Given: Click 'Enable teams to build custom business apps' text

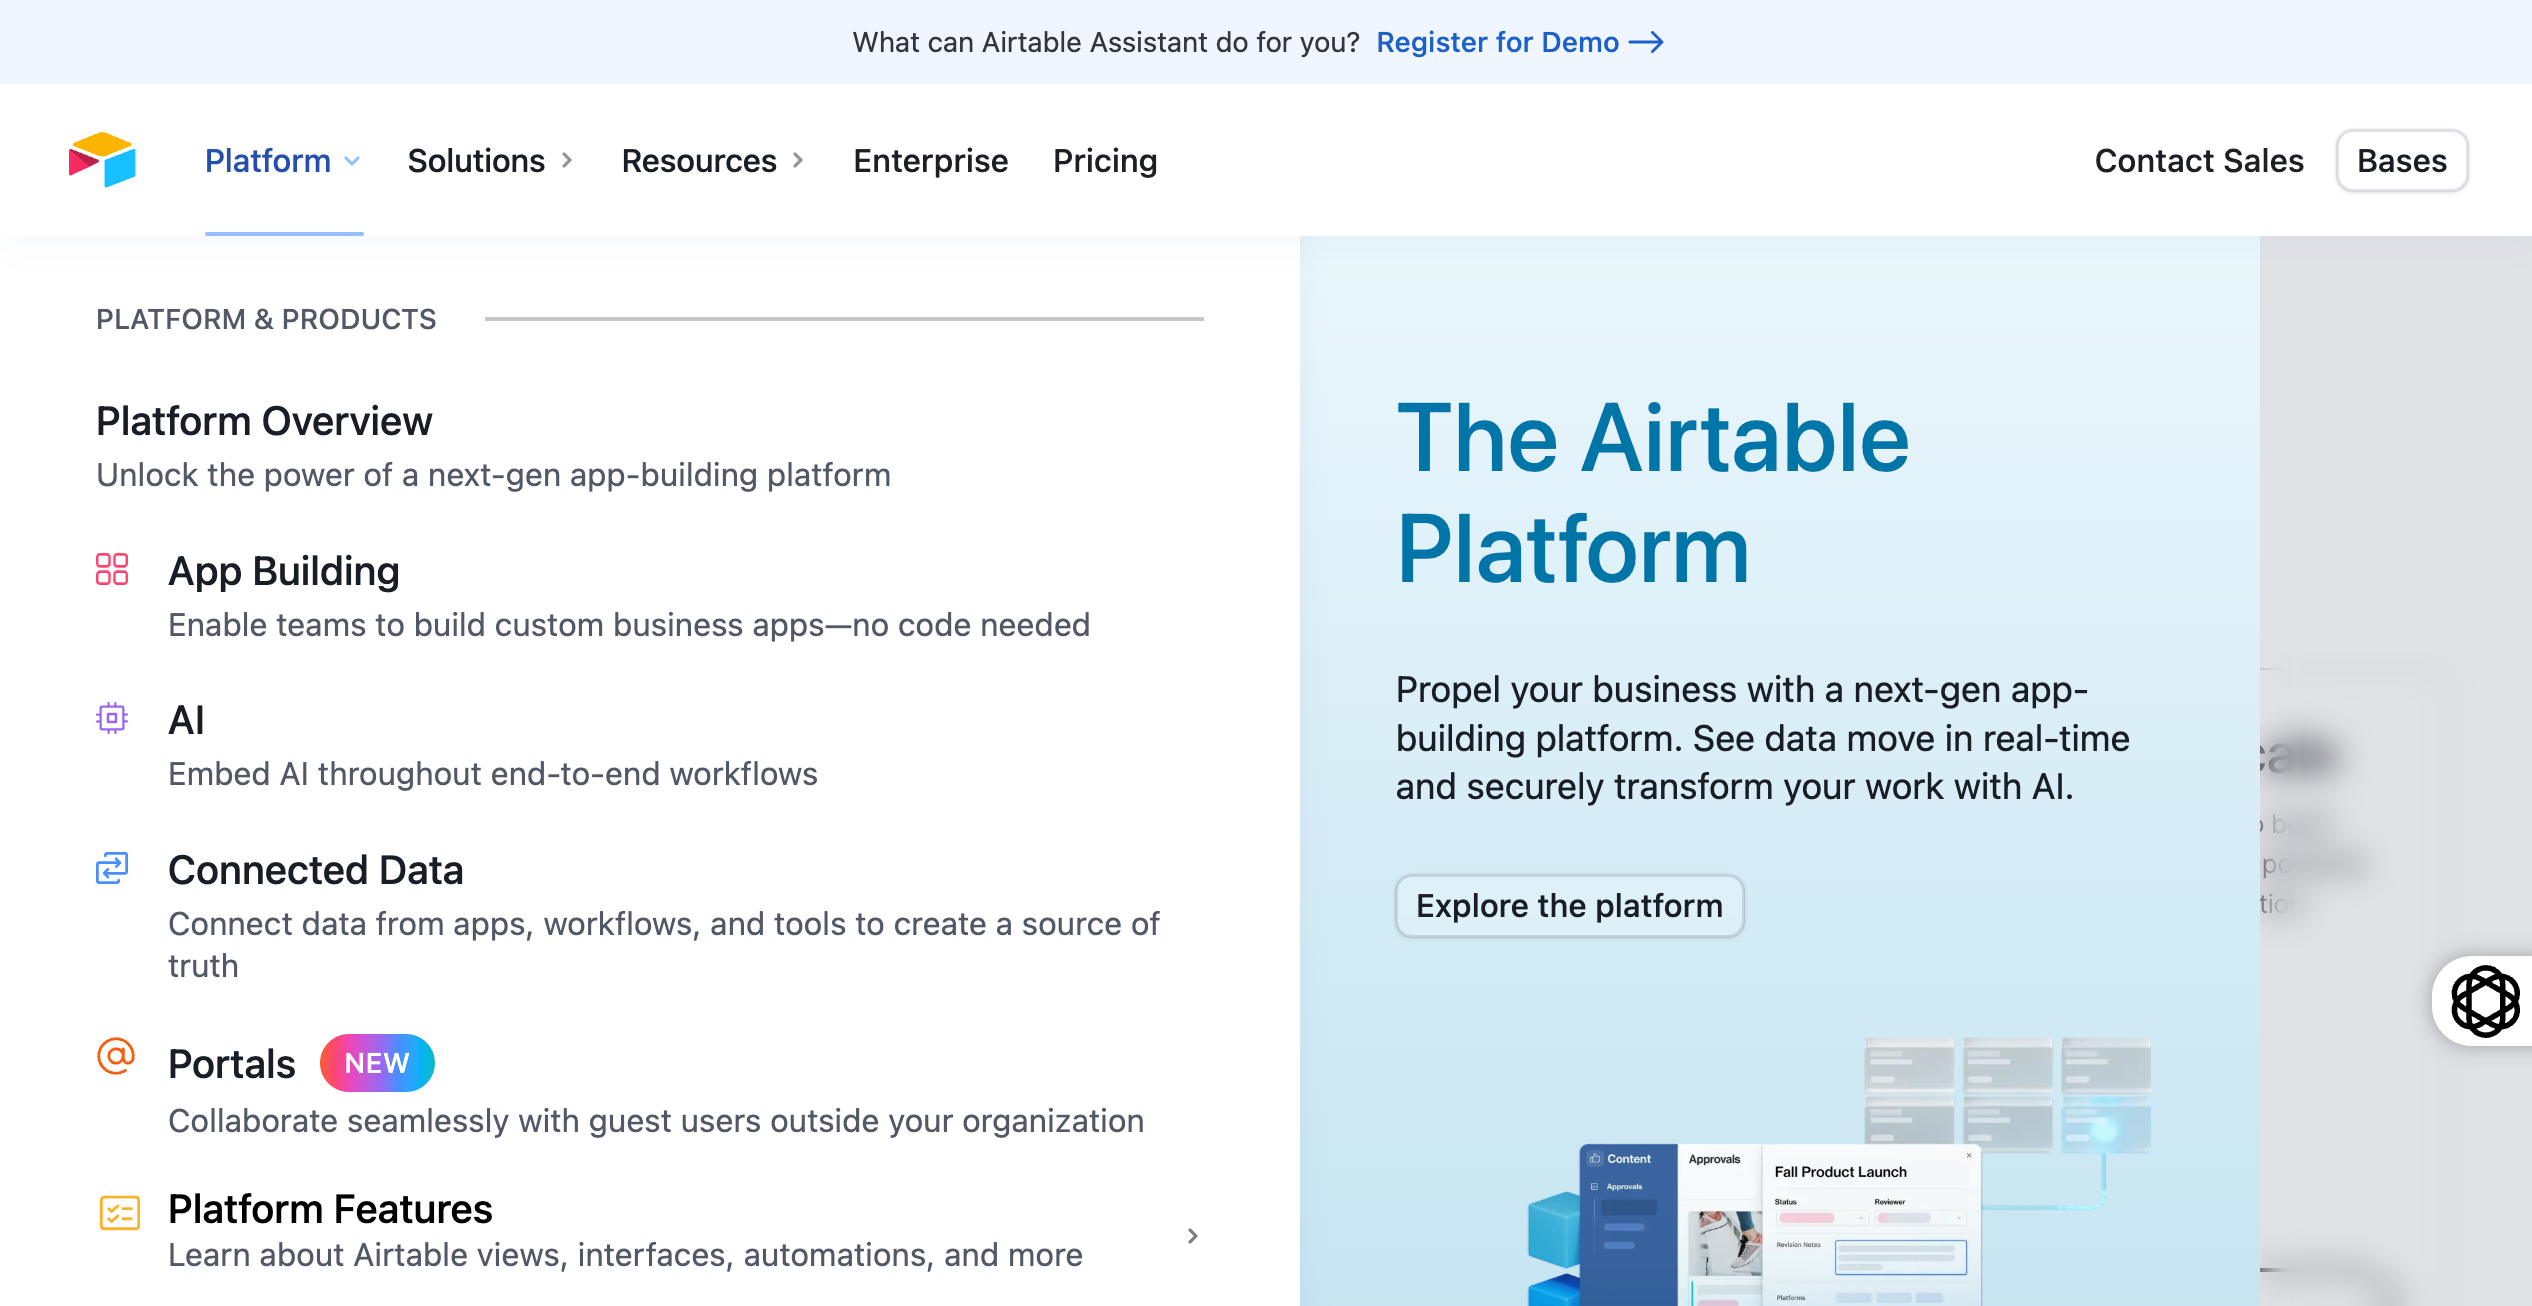Looking at the screenshot, I should [x=629, y=625].
